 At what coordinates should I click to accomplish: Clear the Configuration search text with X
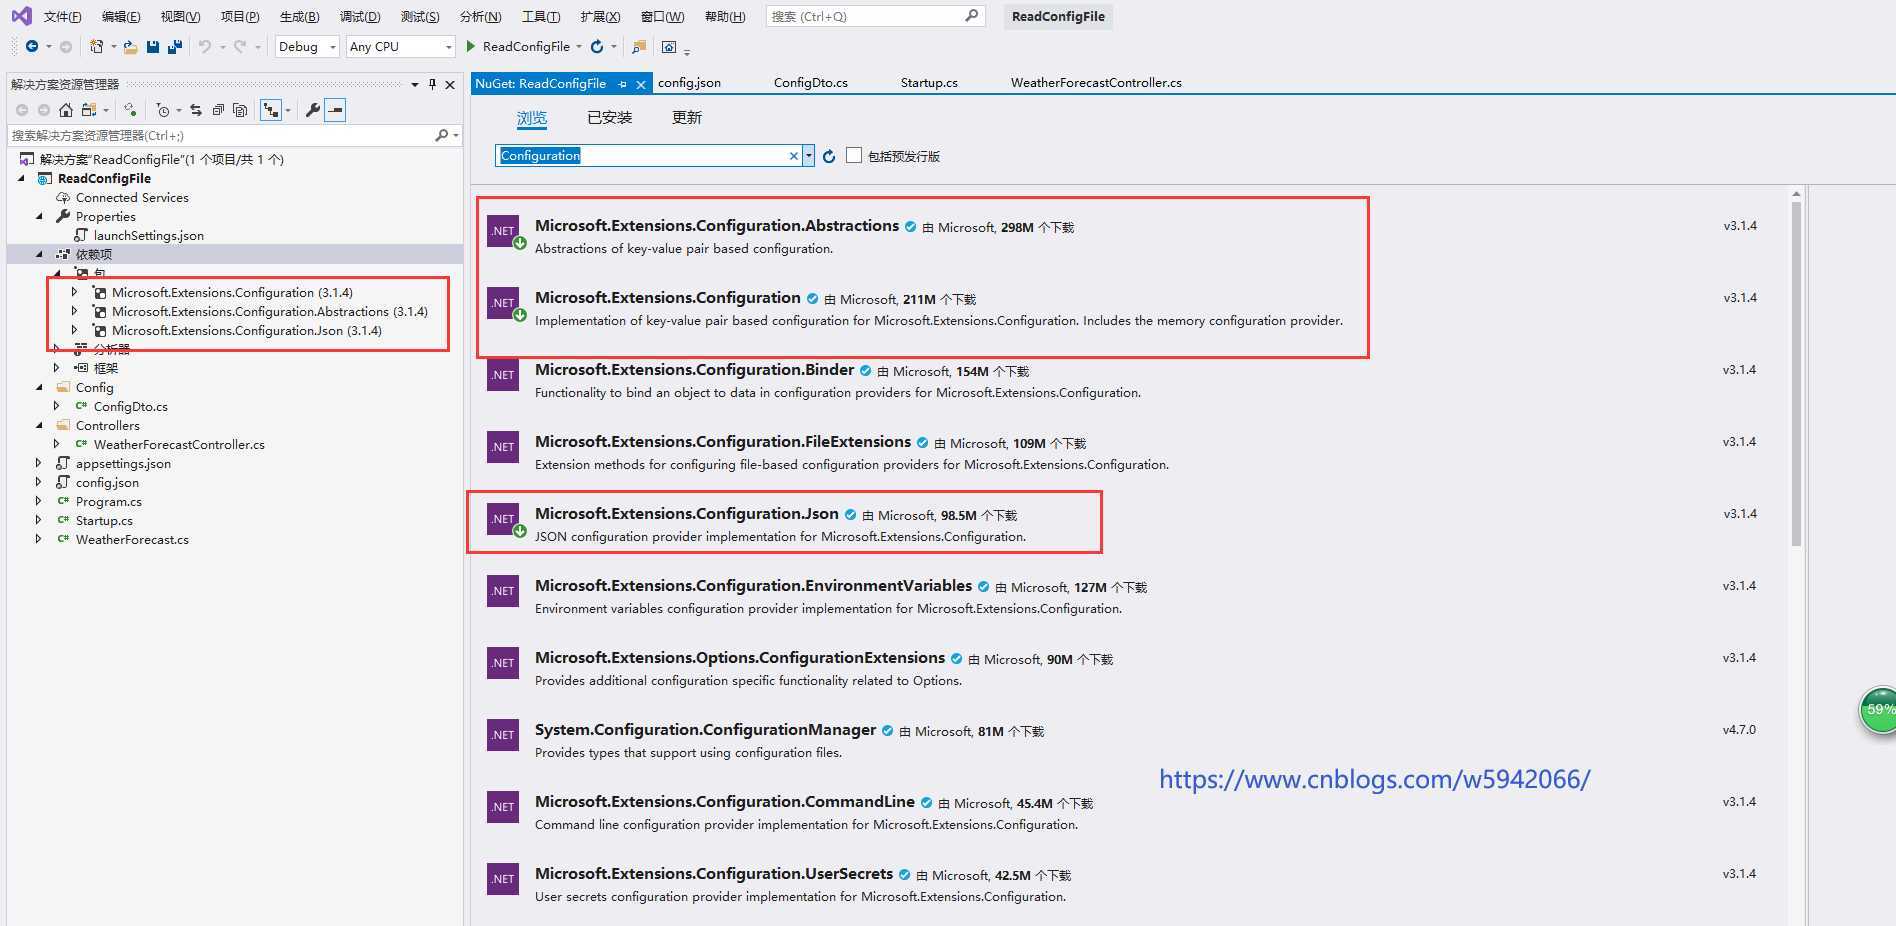tap(794, 156)
